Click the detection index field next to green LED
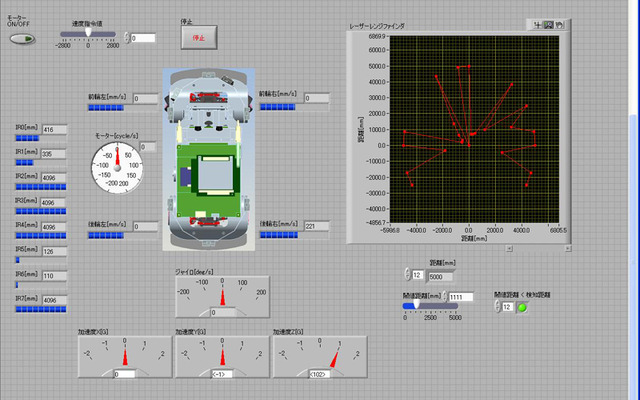The image size is (640, 400). (x=507, y=307)
